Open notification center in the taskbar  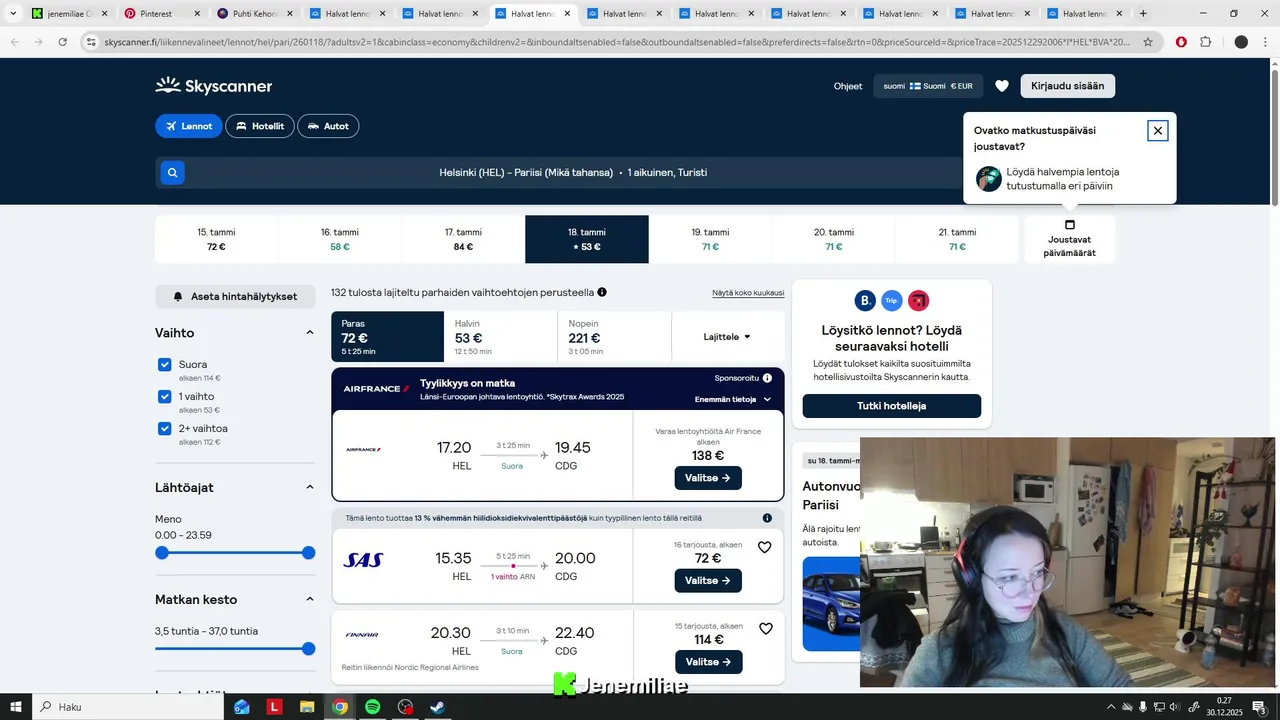coord(1258,707)
